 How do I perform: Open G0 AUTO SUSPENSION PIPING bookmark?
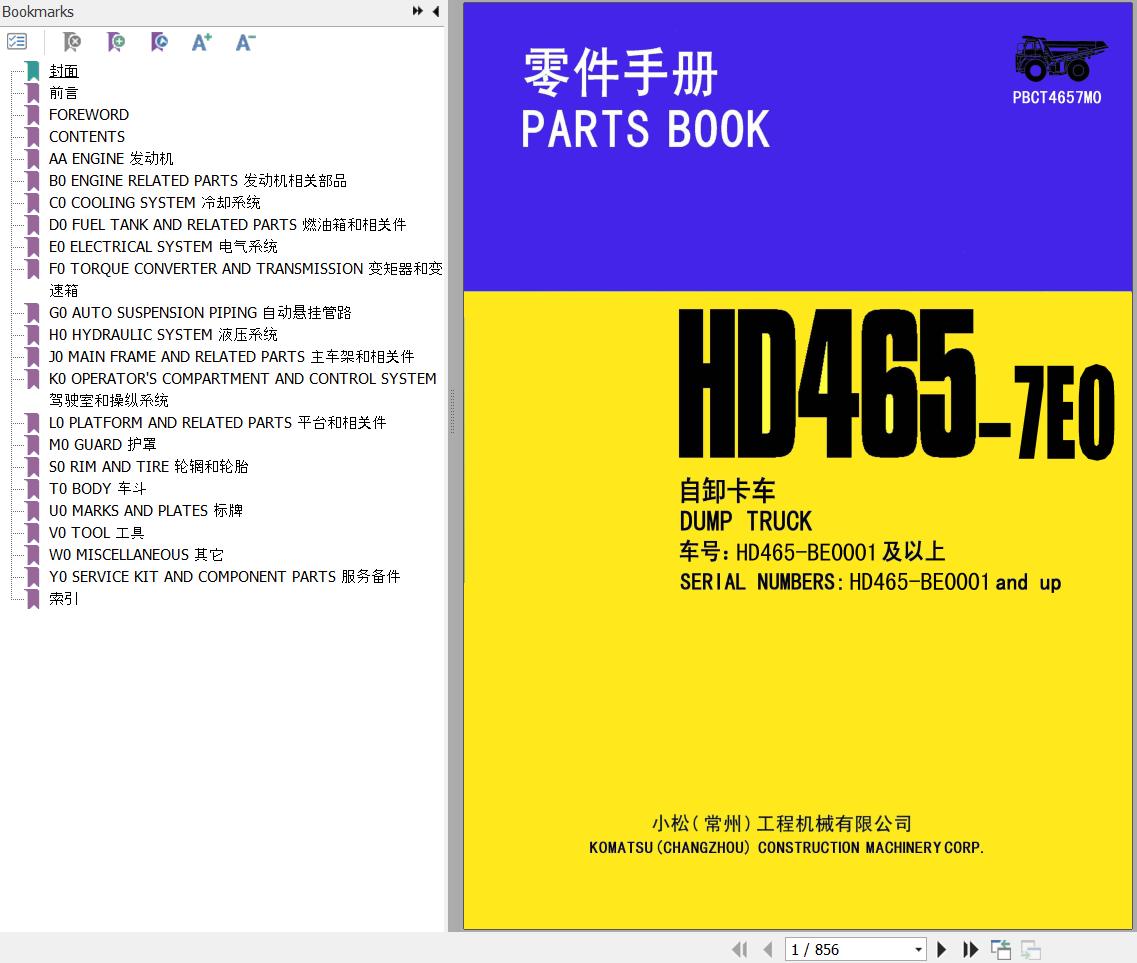point(199,313)
